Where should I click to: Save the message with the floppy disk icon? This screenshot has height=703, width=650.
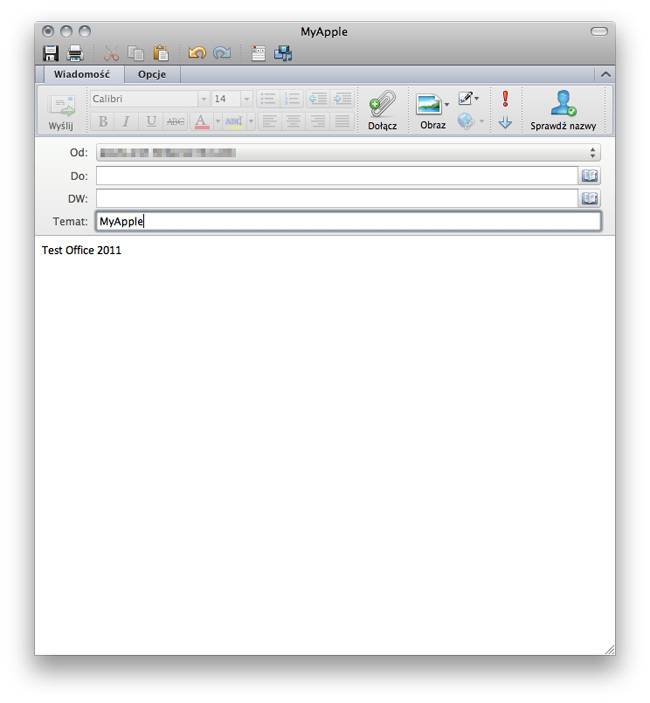51,53
